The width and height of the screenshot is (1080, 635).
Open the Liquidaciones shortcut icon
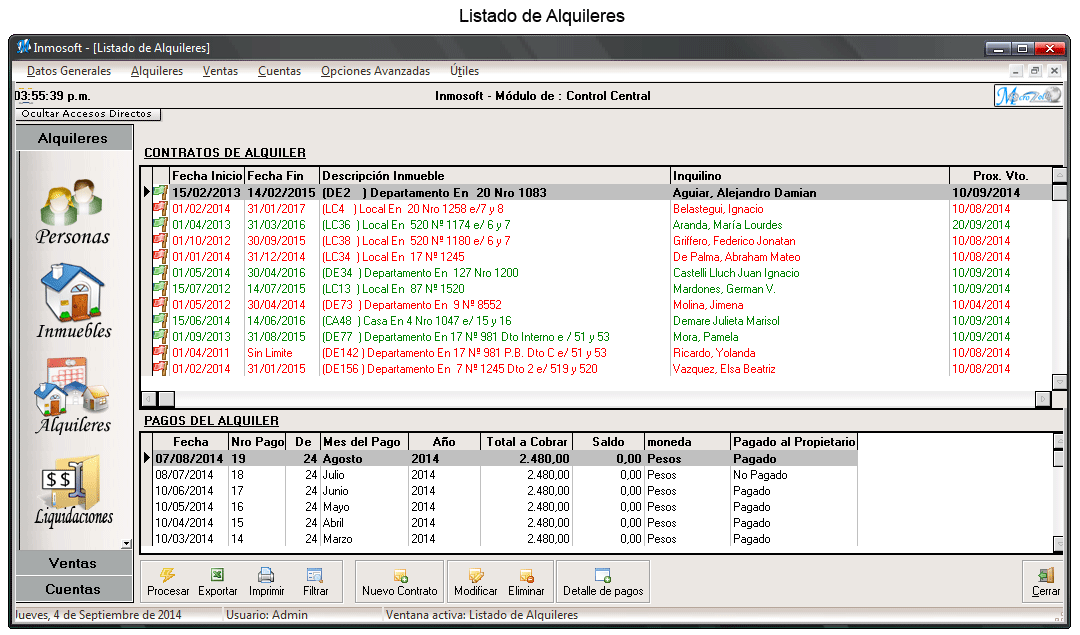(x=74, y=490)
